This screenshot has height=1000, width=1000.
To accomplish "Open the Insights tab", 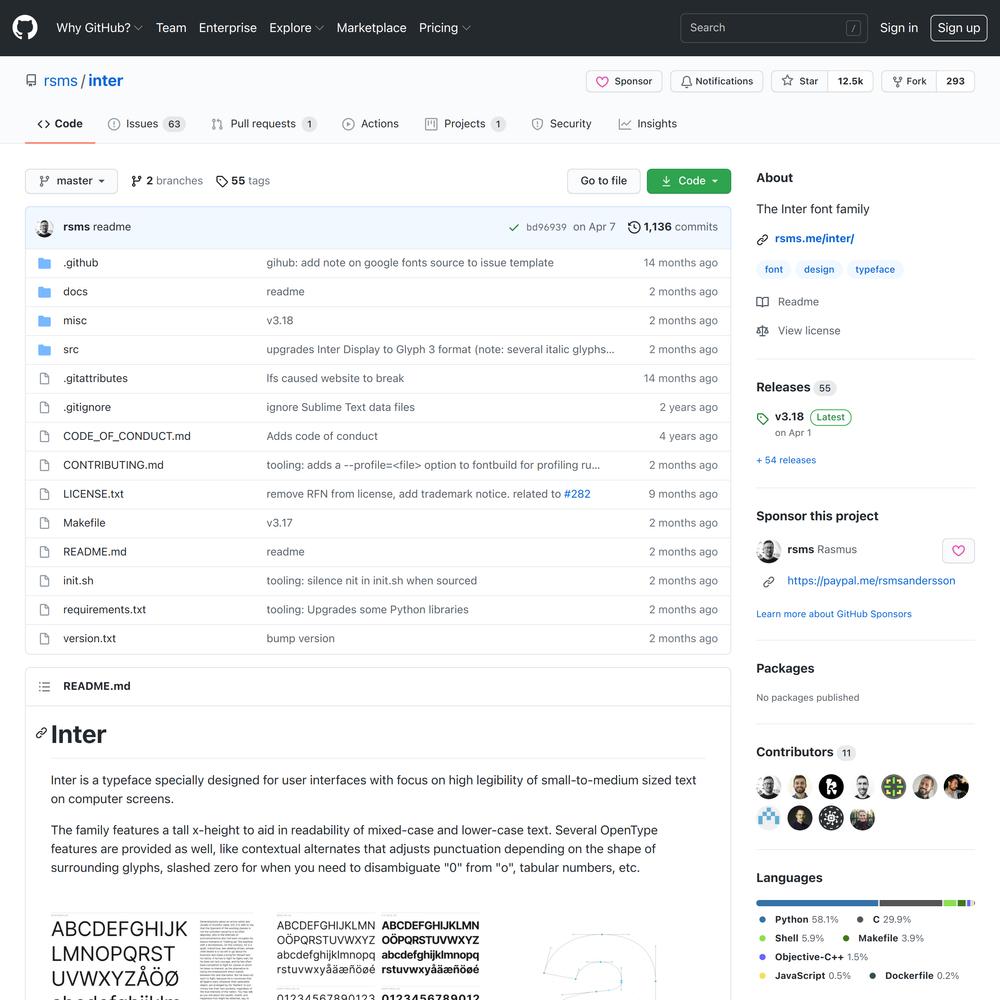I will (647, 124).
